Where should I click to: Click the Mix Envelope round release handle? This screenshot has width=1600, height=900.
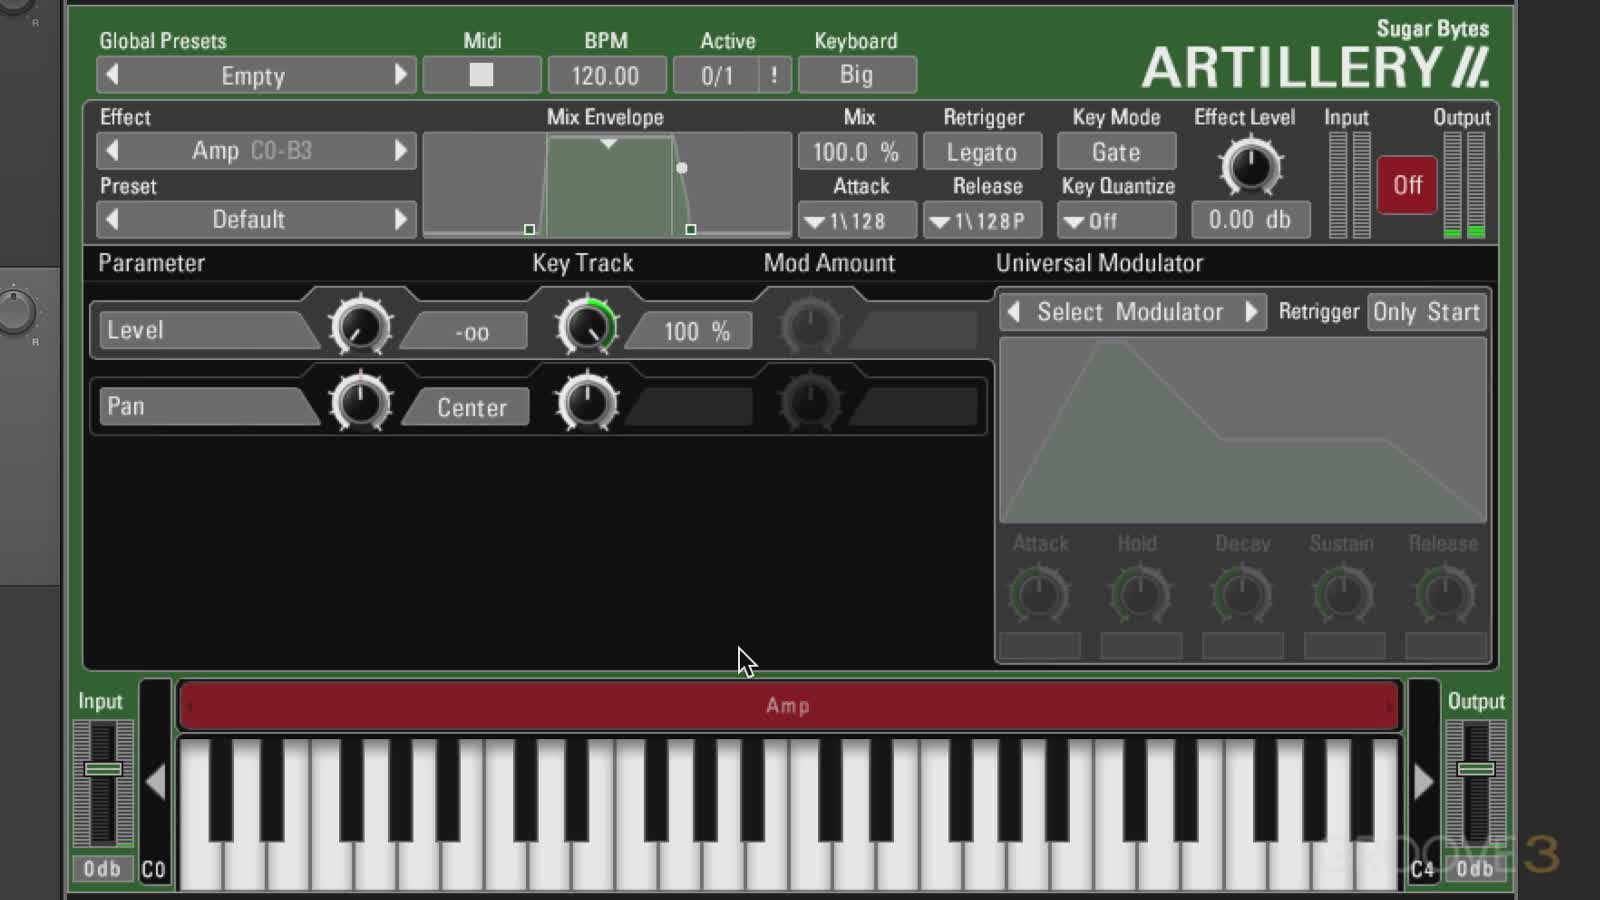pyautogui.click(x=682, y=168)
